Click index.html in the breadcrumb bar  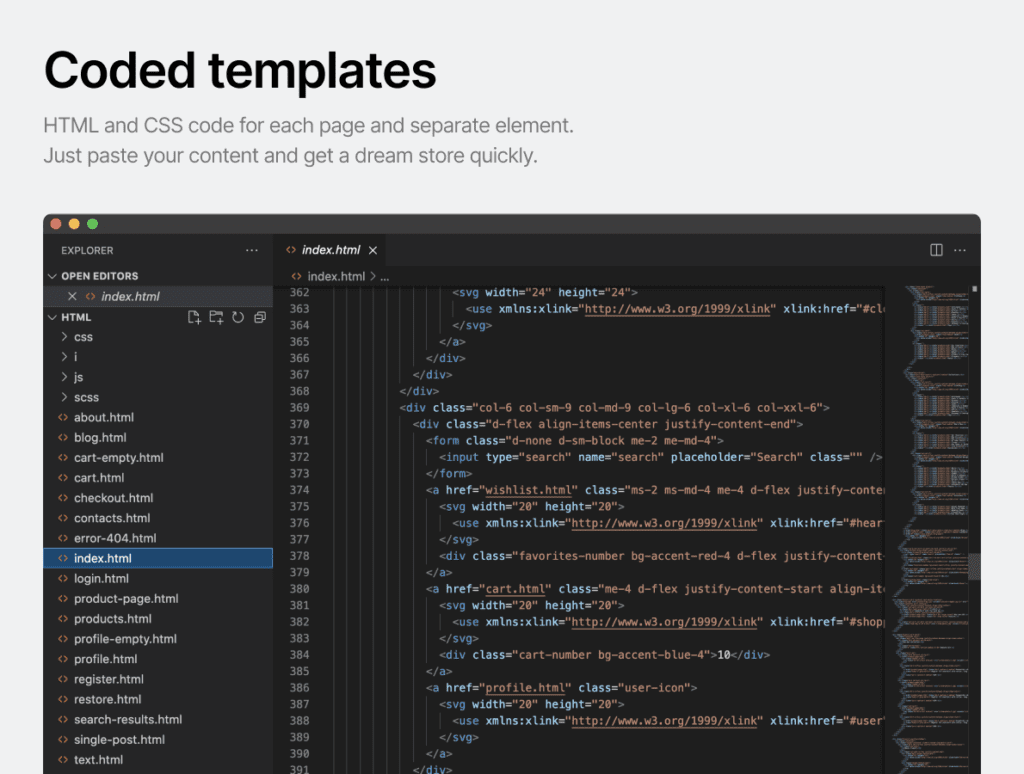pos(335,276)
